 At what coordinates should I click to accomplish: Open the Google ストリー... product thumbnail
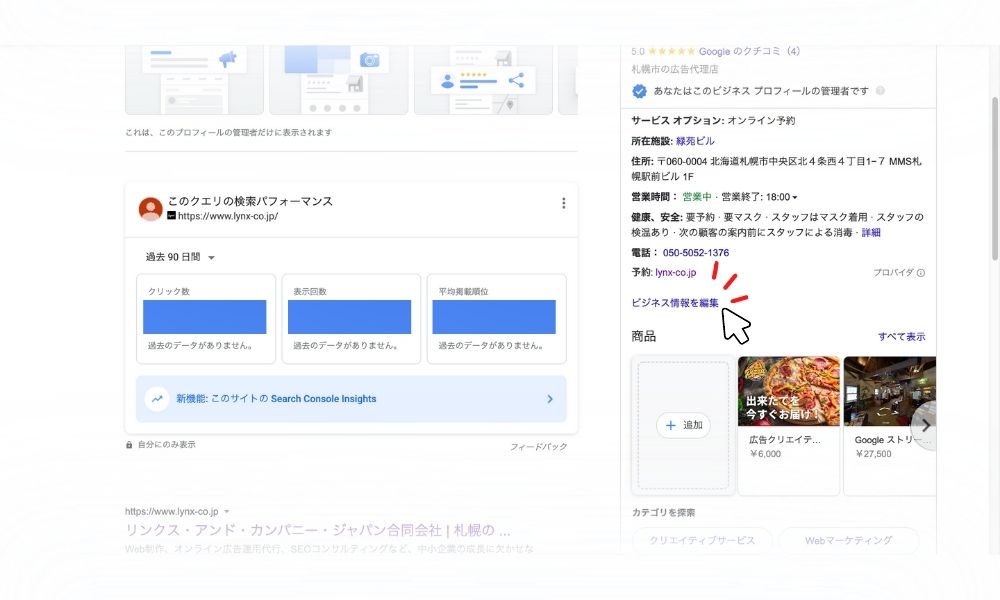pos(890,391)
